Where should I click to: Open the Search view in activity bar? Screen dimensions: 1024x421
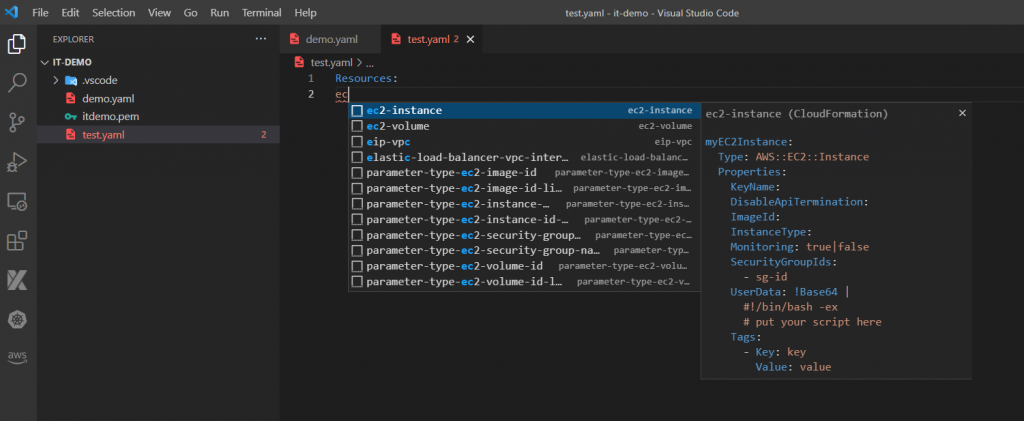17,83
